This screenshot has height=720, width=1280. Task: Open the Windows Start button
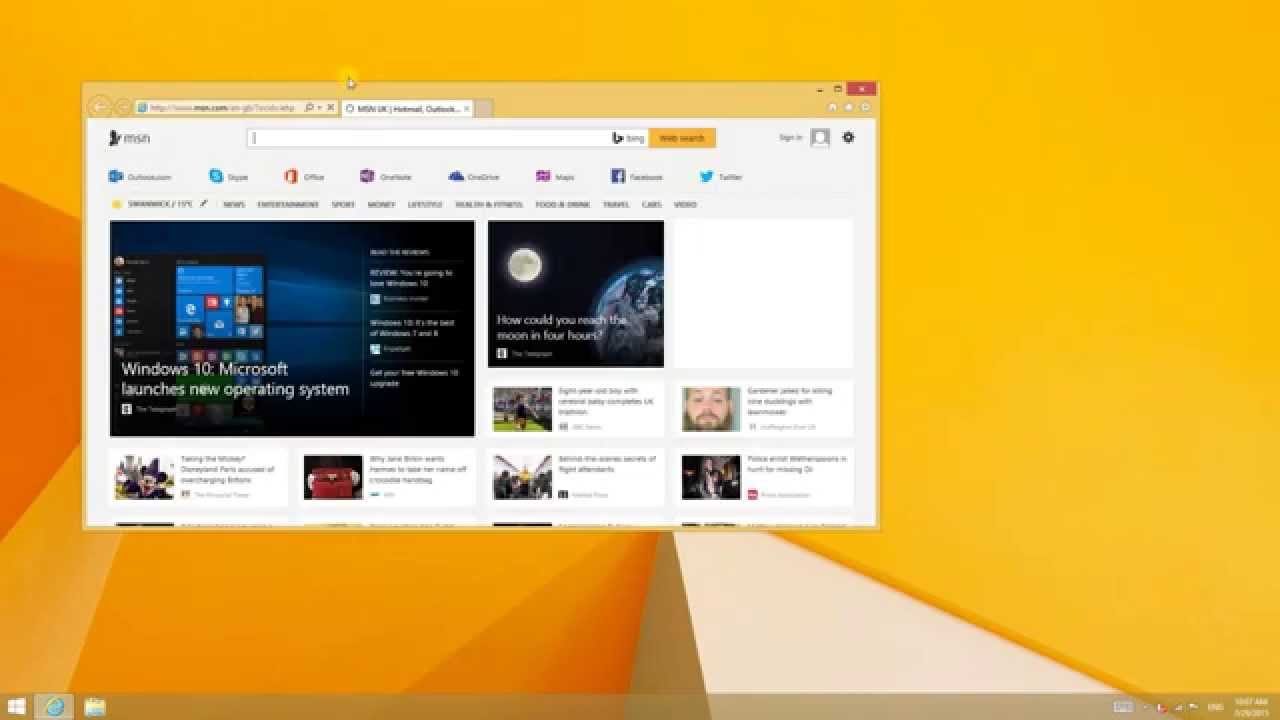pos(17,706)
